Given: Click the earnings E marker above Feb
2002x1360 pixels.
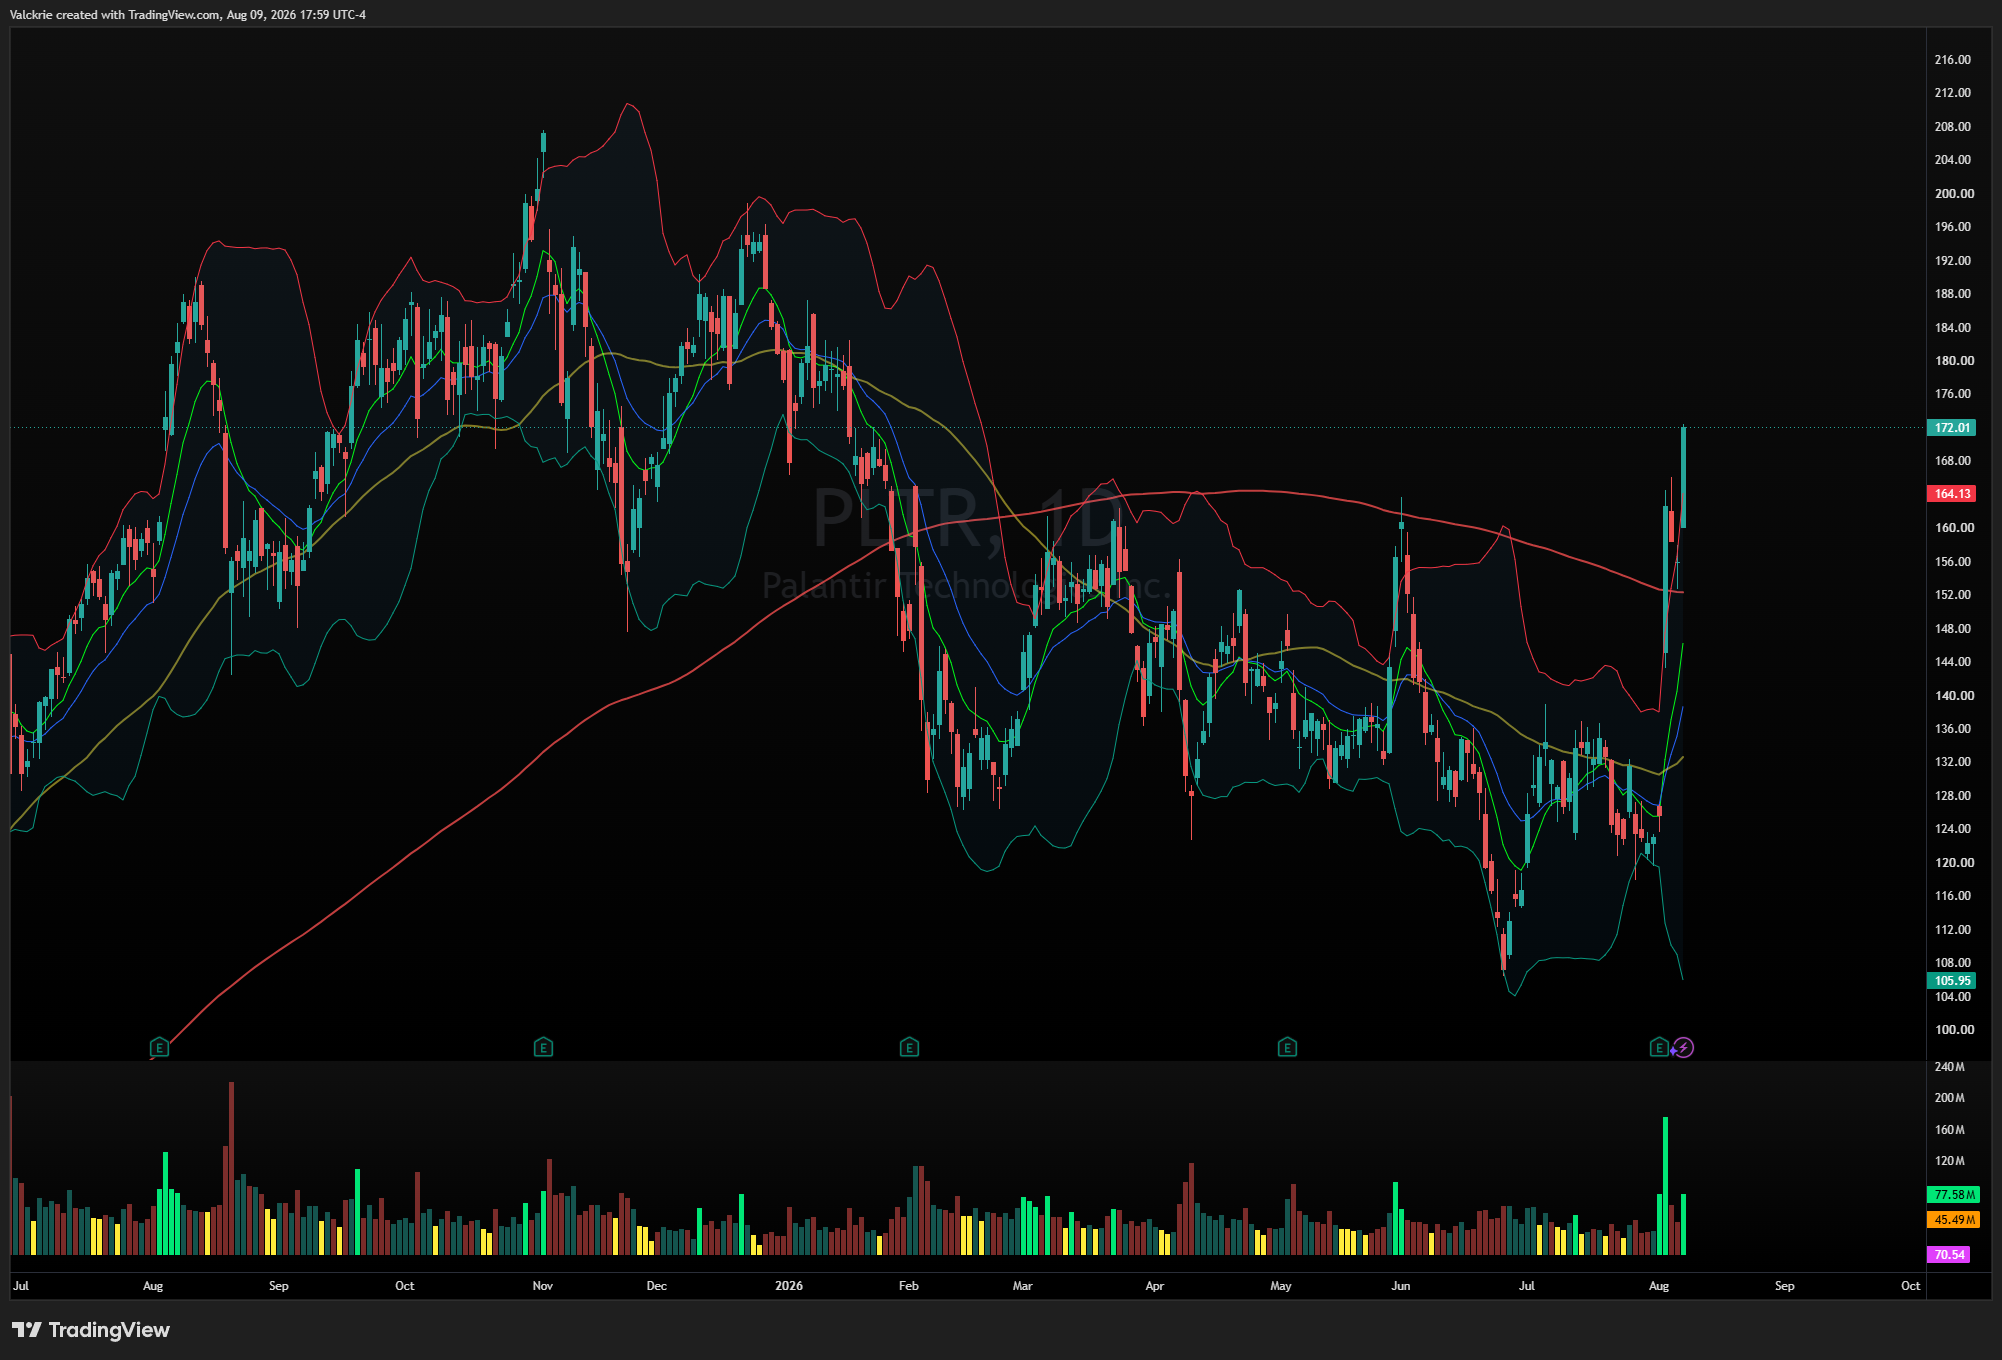Looking at the screenshot, I should coord(909,1048).
